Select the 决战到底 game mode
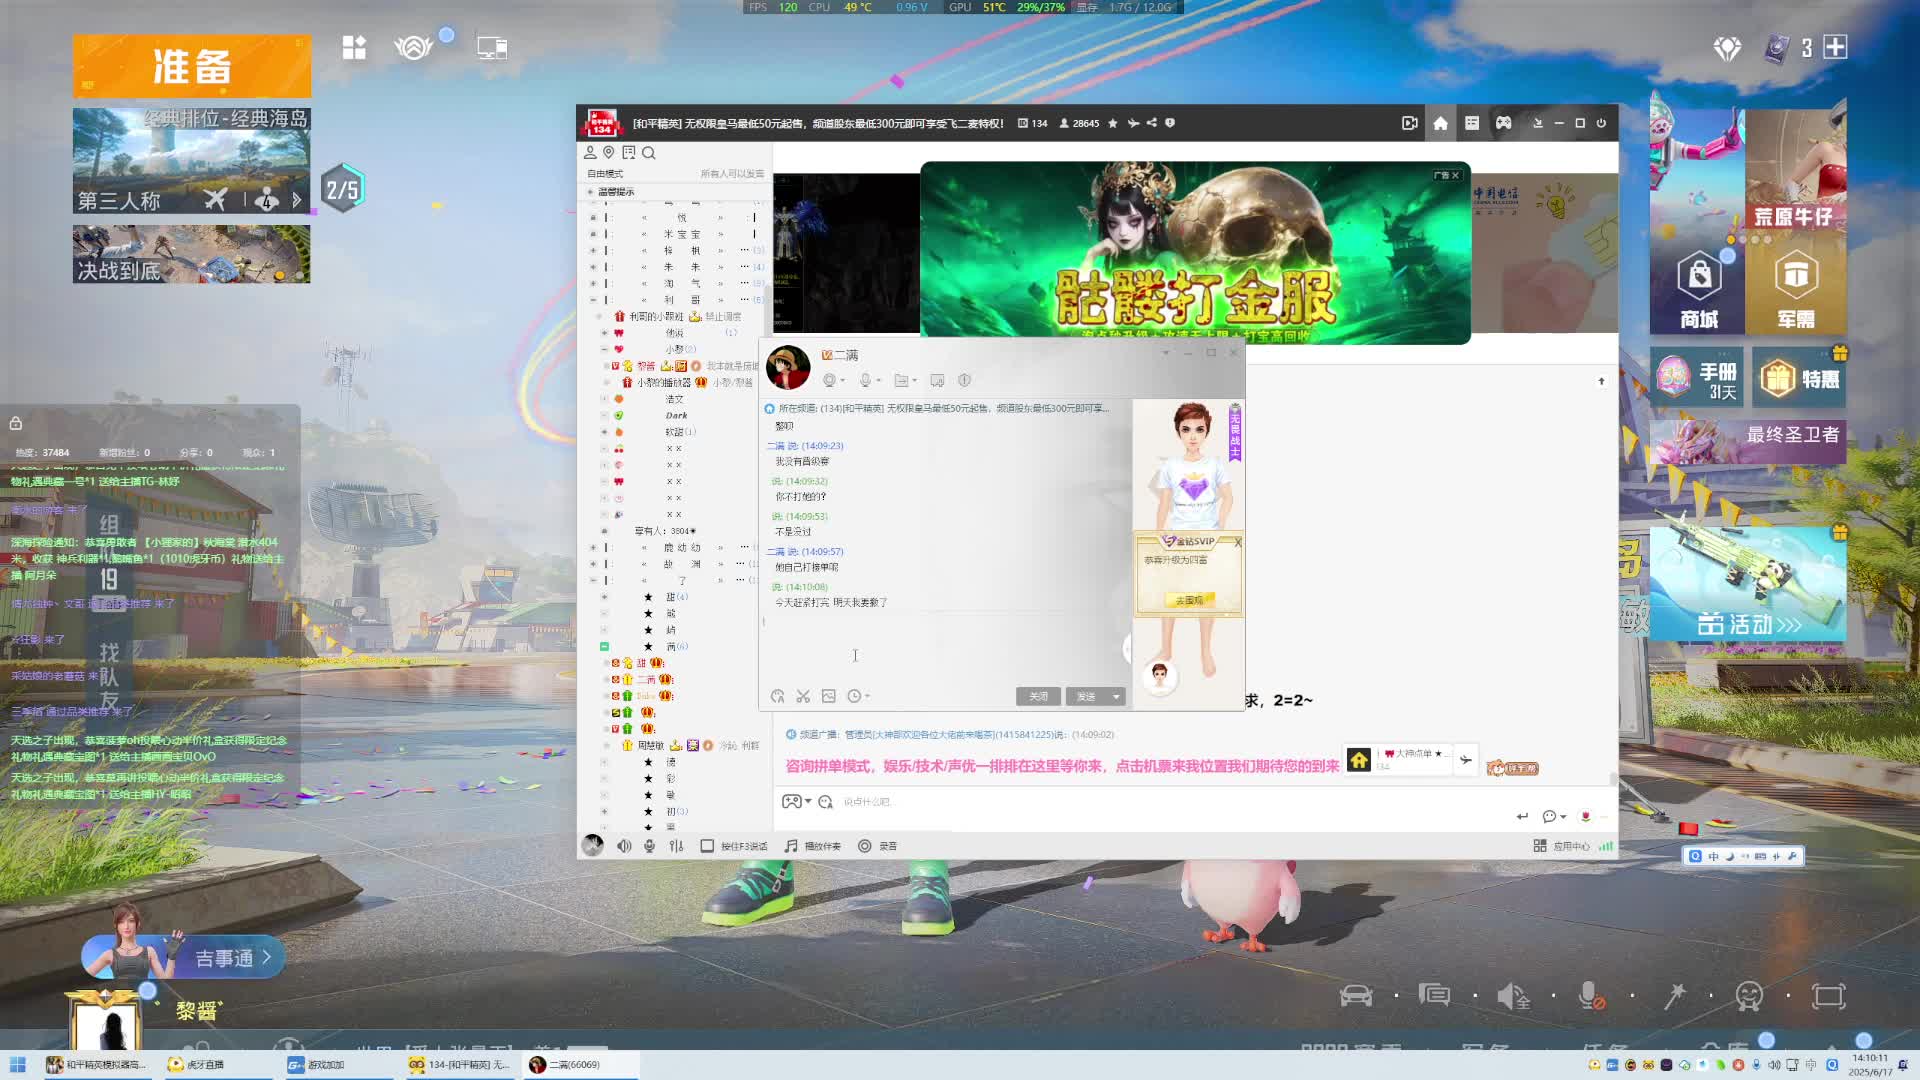The width and height of the screenshot is (1920, 1080). click(191, 254)
